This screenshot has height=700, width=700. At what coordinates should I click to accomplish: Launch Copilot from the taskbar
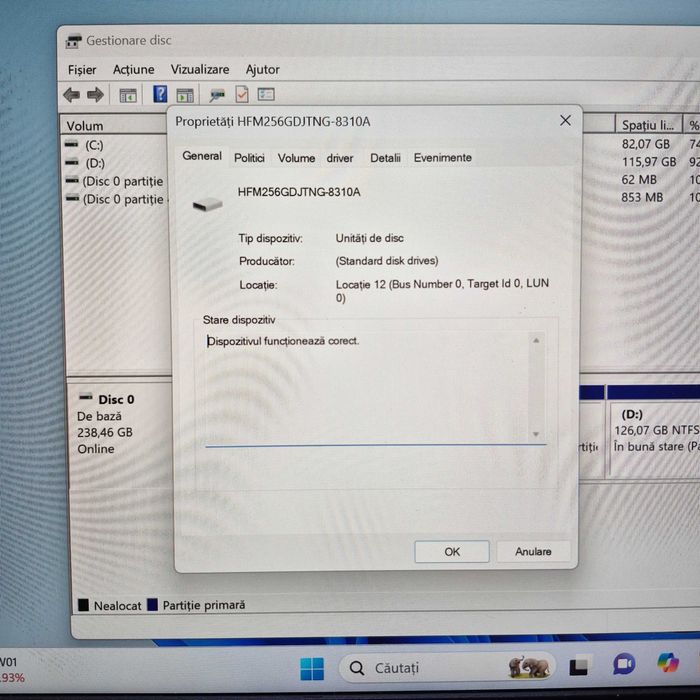pos(668,662)
